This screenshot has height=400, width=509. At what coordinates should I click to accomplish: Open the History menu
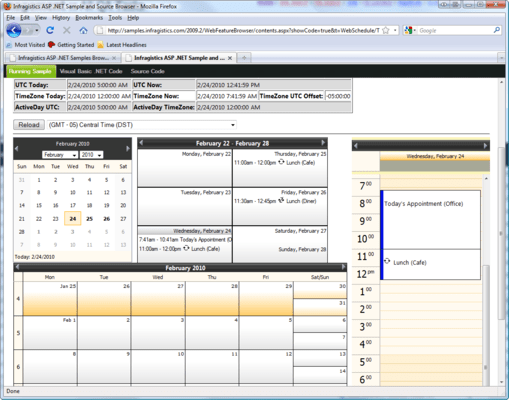click(x=61, y=18)
